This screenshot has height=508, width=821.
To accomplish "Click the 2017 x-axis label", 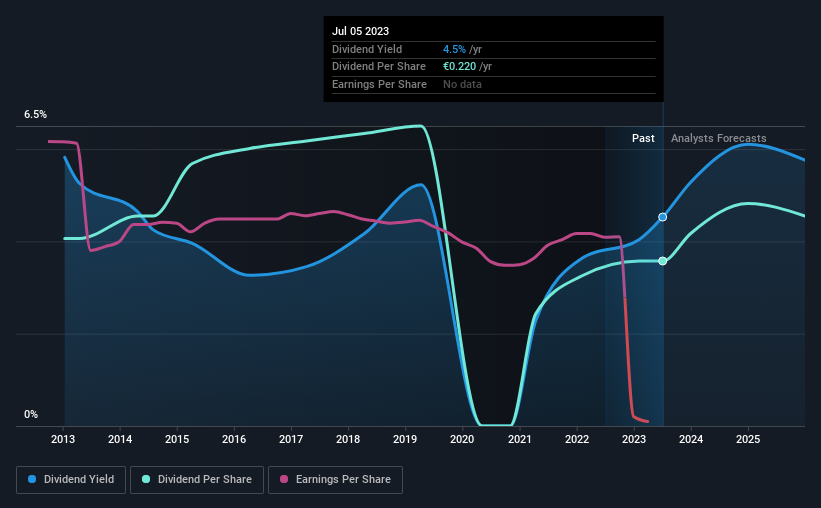I will (291, 439).
